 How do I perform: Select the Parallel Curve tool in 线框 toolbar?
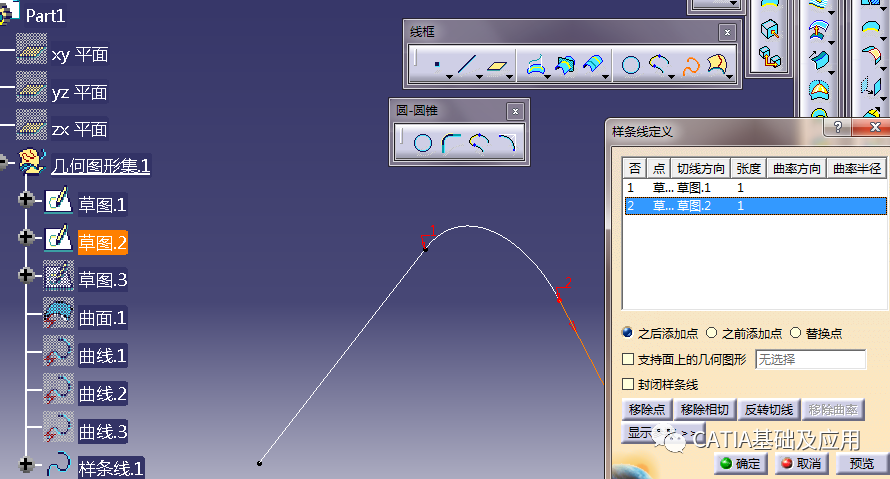pyautogui.click(x=593, y=64)
